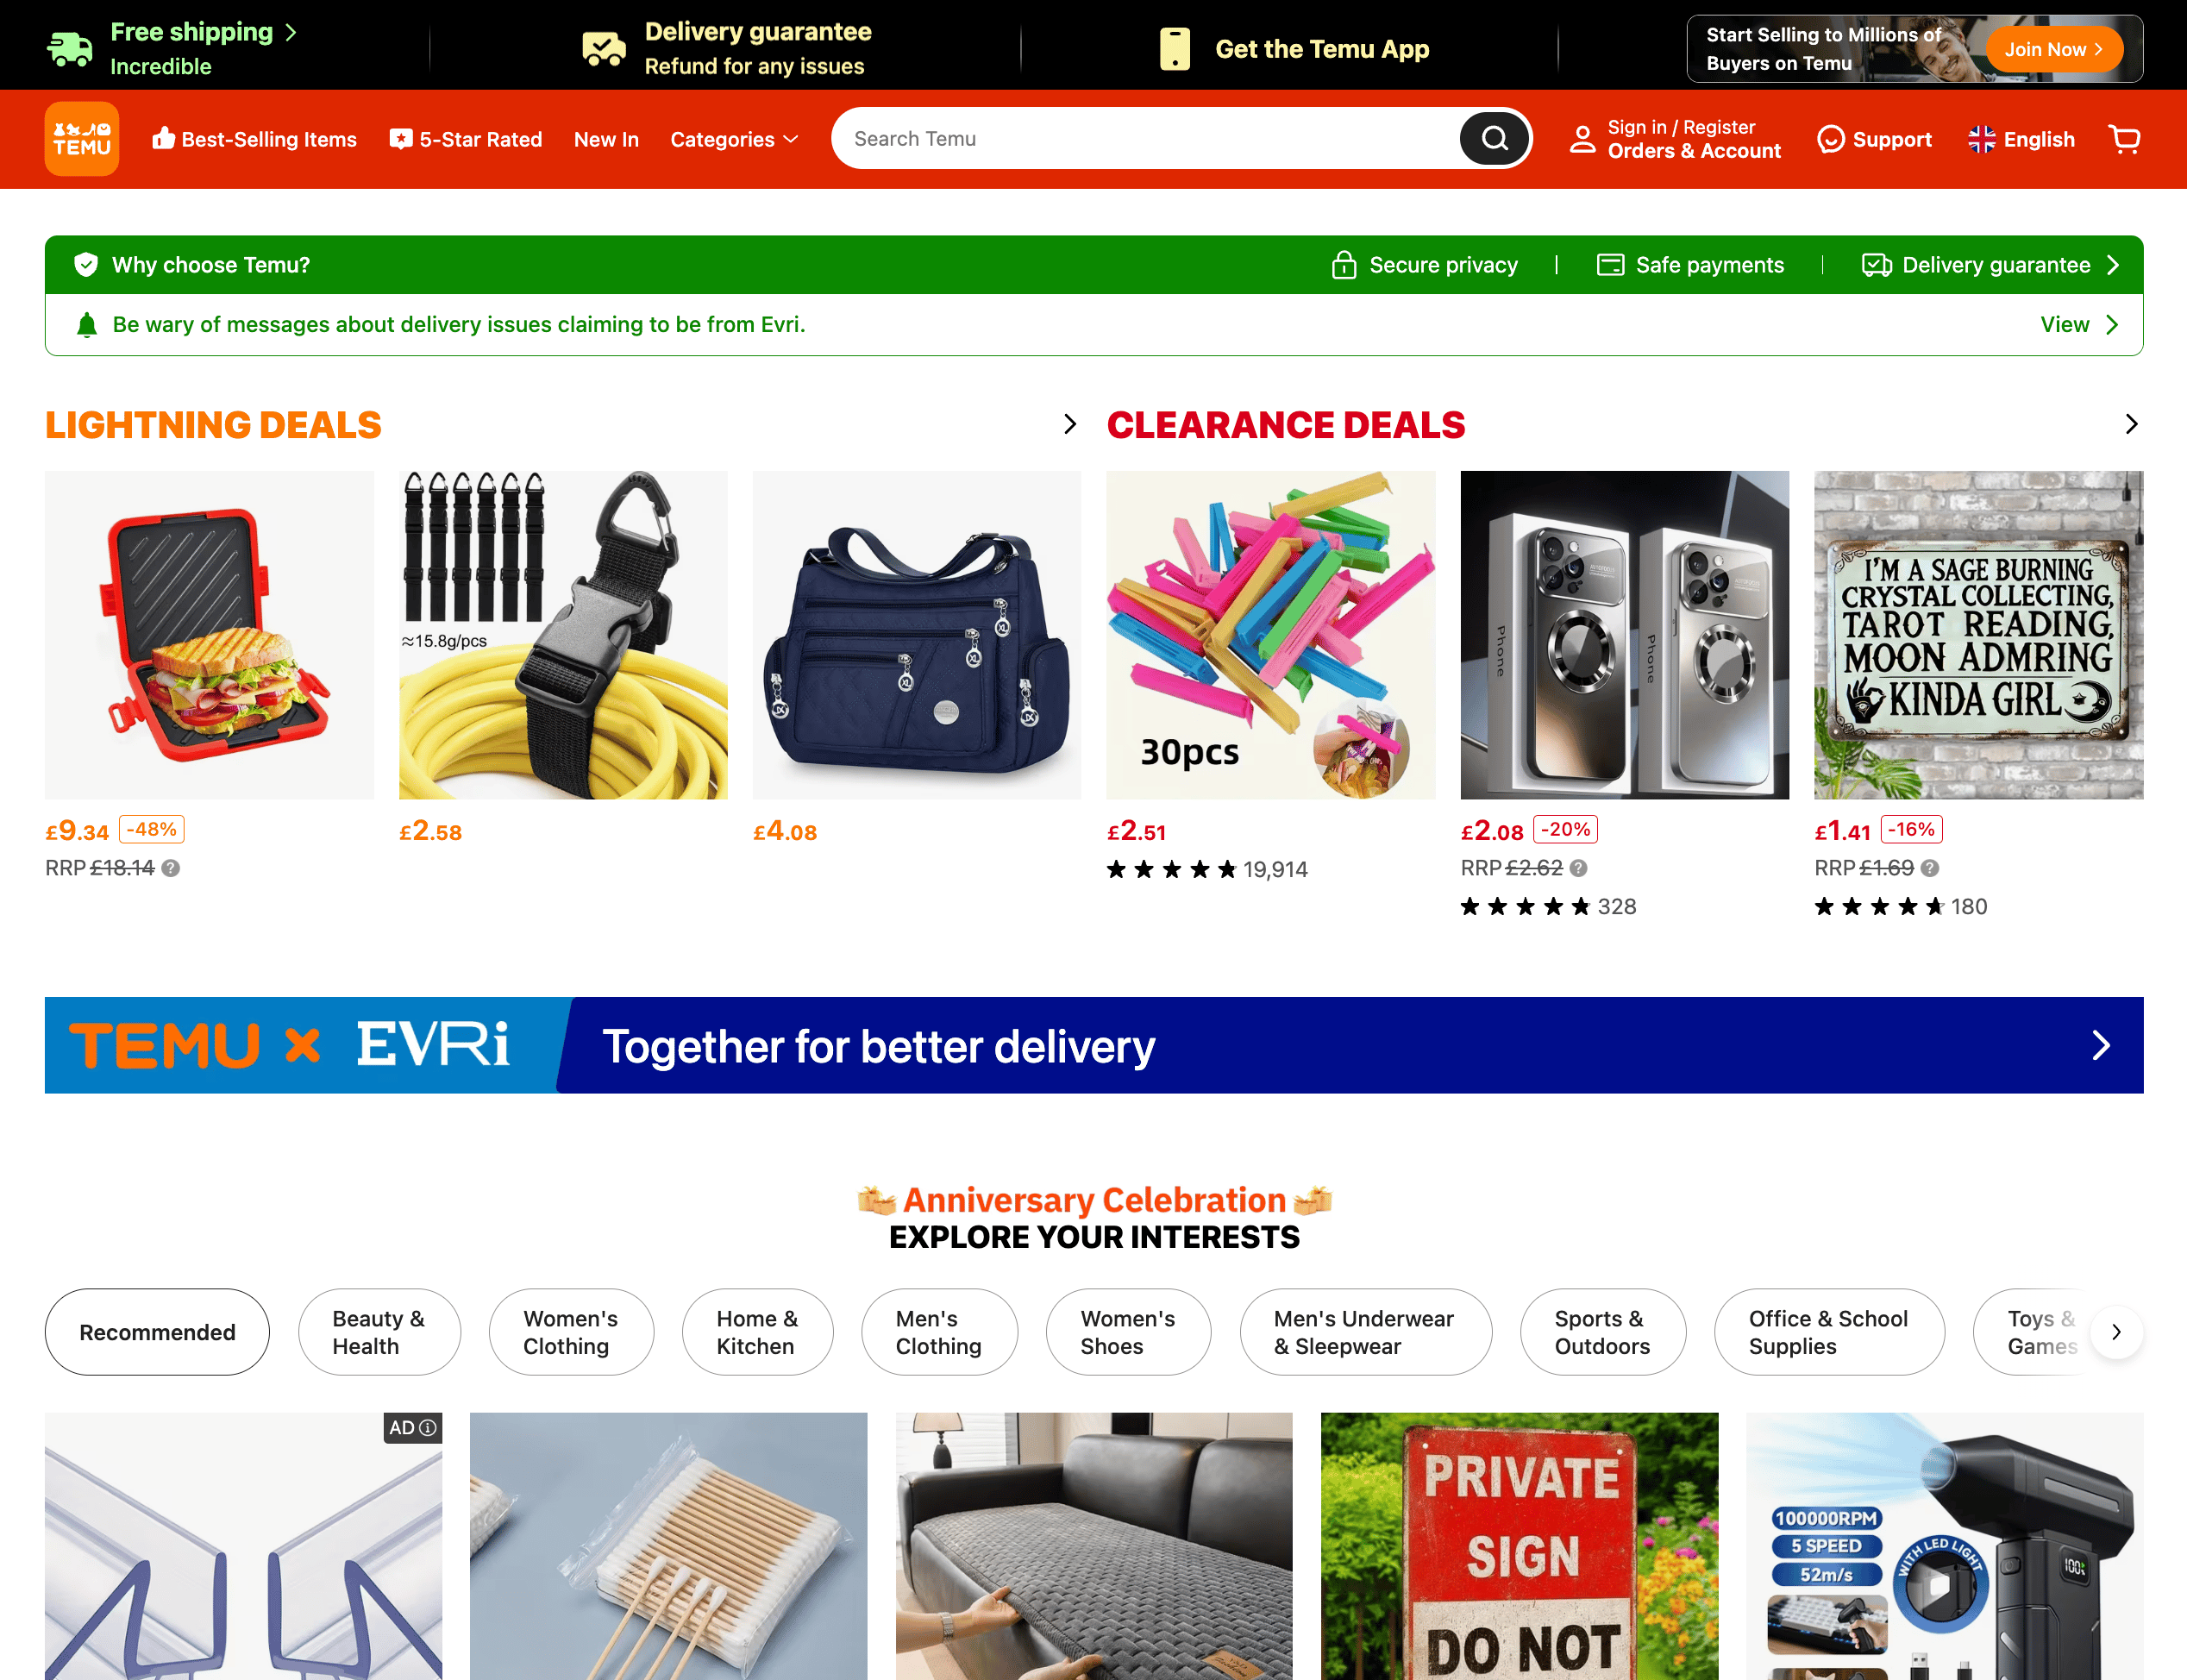Screen dimensions: 2187x1680
Task: Click RRP info icon for £18.14
Action: coord(171,868)
